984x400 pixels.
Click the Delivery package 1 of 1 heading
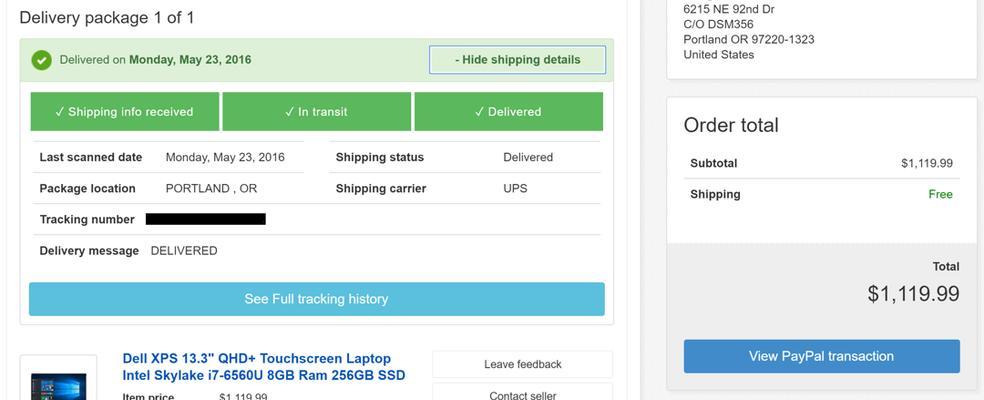[107, 18]
